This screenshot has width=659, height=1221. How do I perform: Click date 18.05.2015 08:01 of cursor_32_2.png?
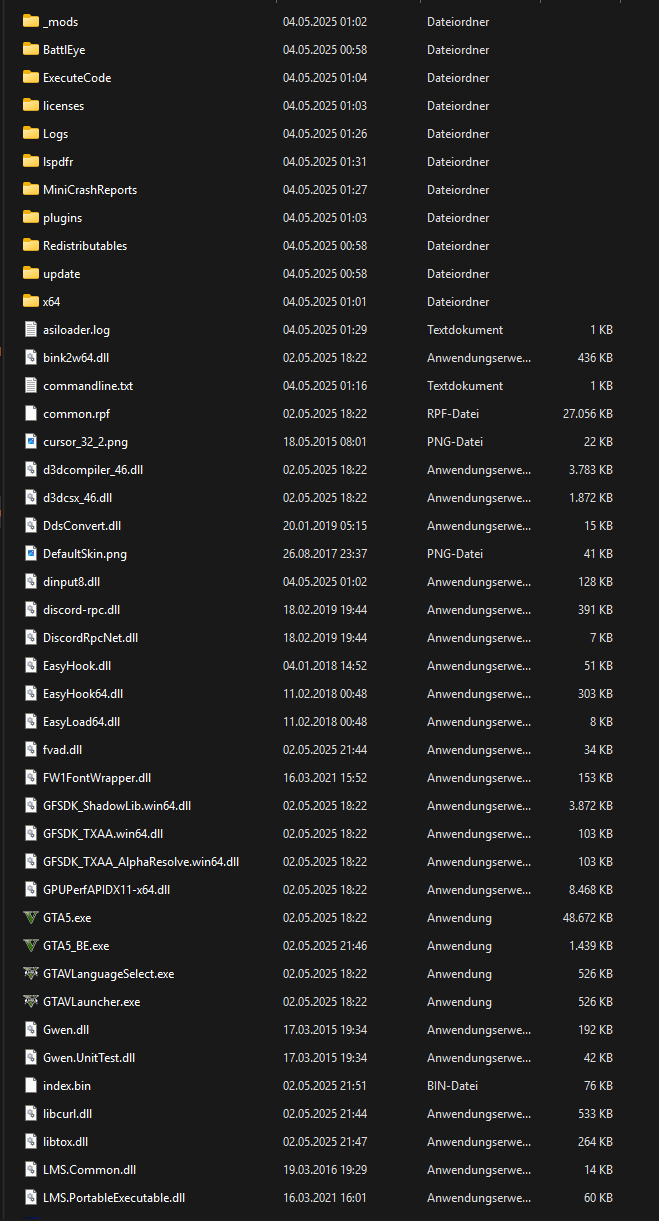pos(325,441)
